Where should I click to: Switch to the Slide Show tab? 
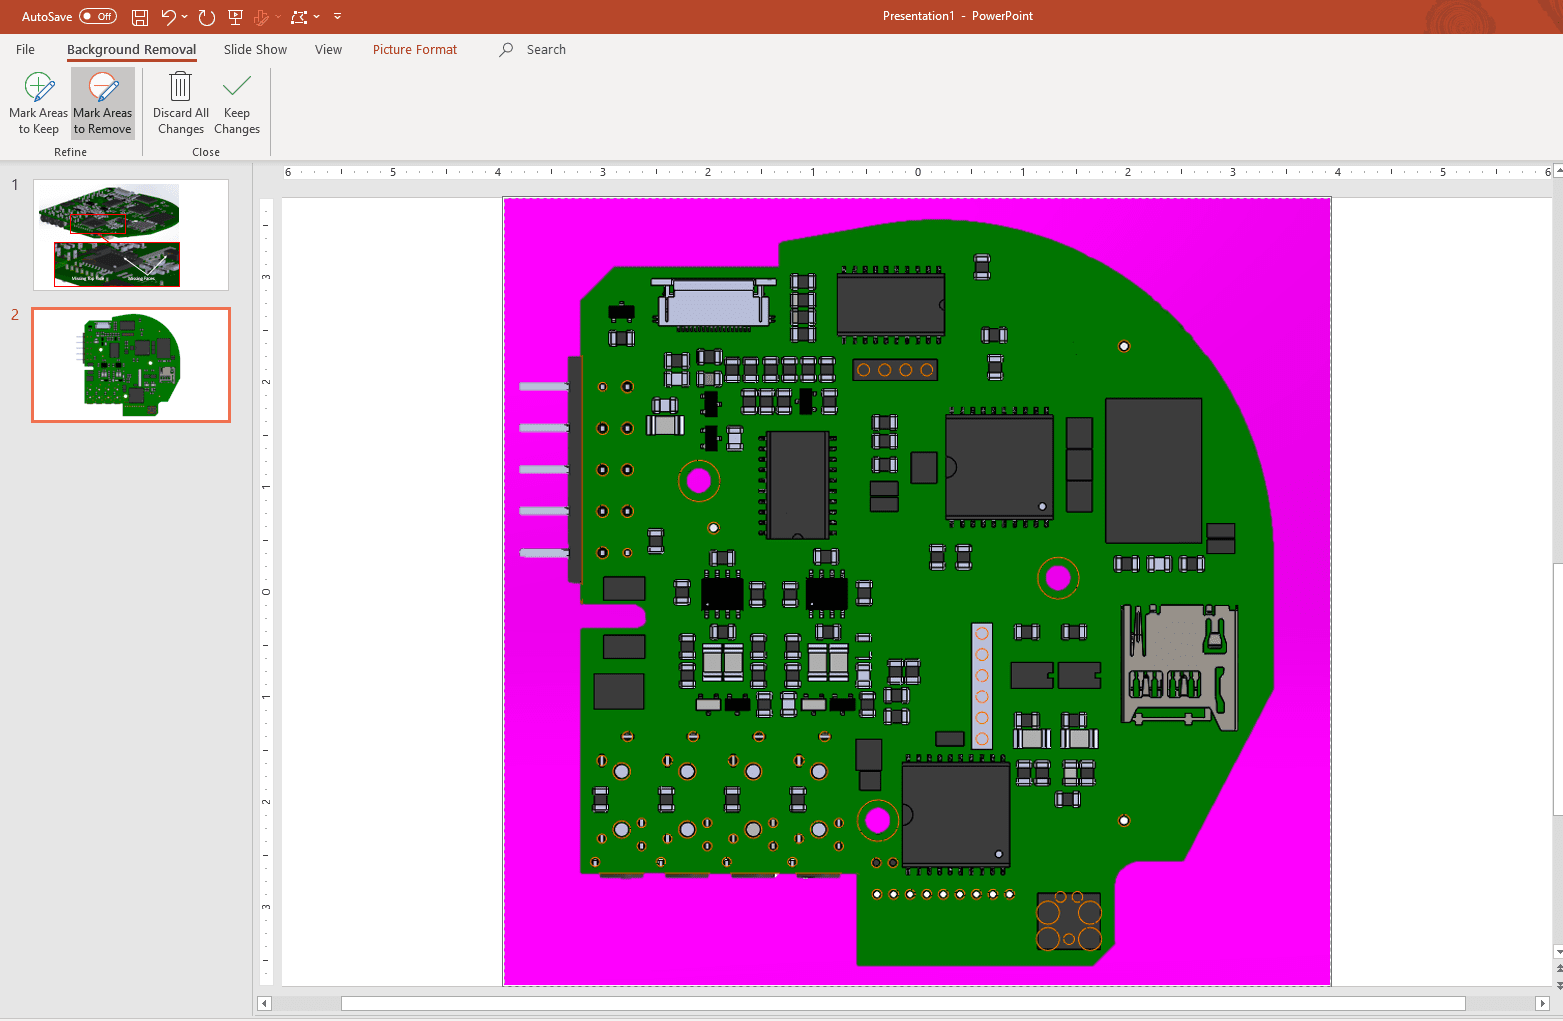coord(255,49)
